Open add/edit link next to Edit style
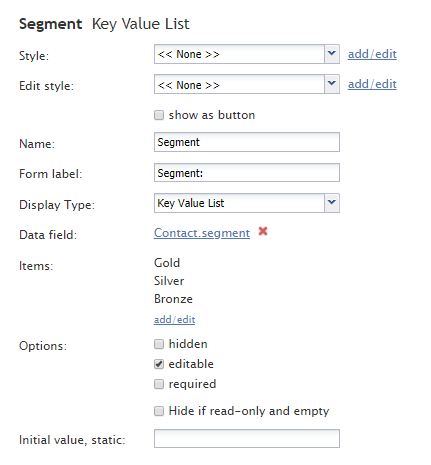The image size is (431, 465). click(372, 84)
